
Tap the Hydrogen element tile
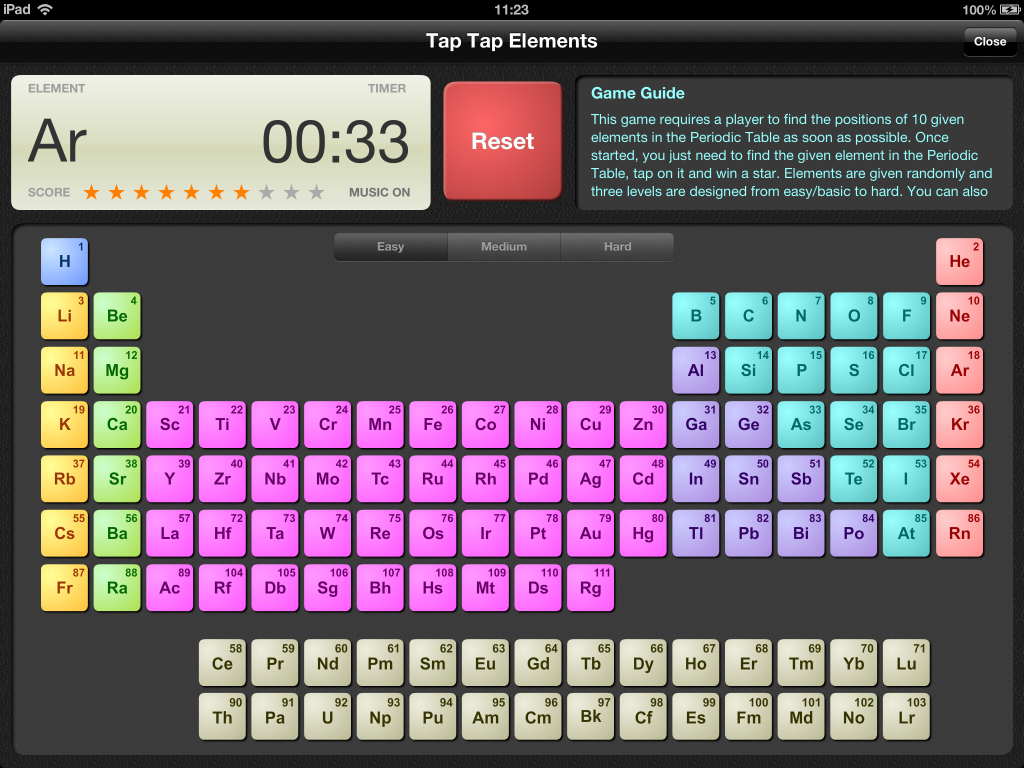(64, 261)
